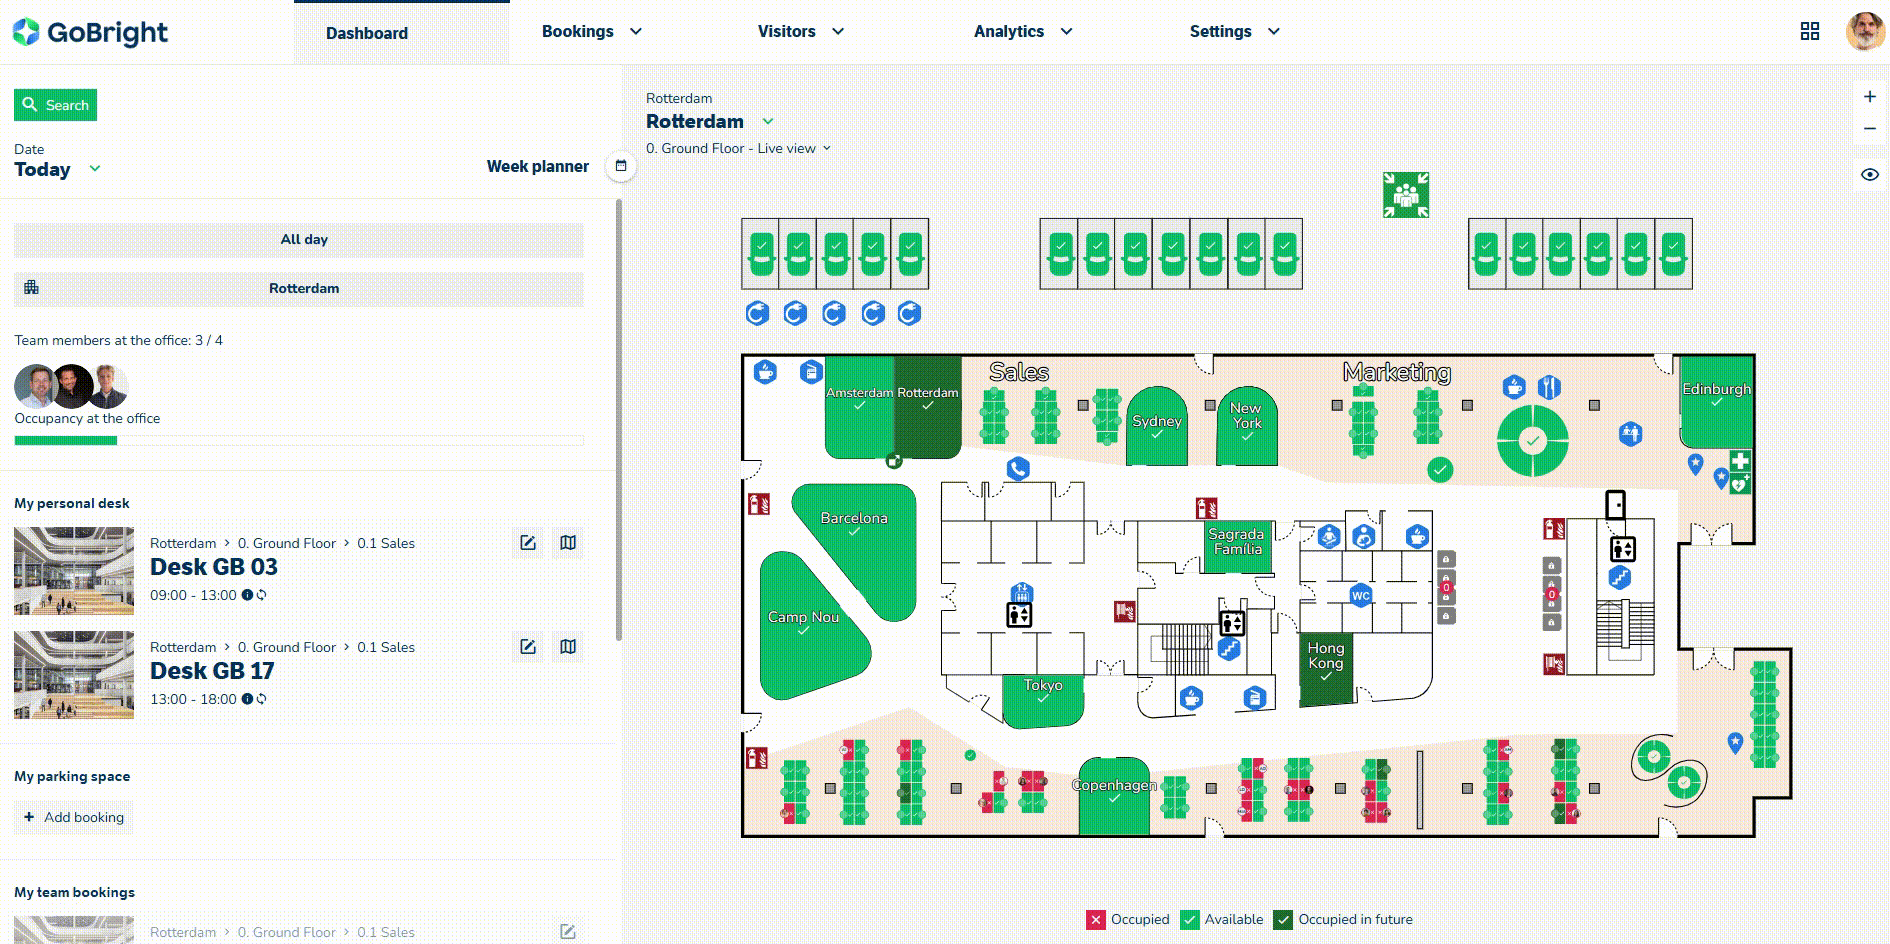Click the Search button

click(x=55, y=104)
